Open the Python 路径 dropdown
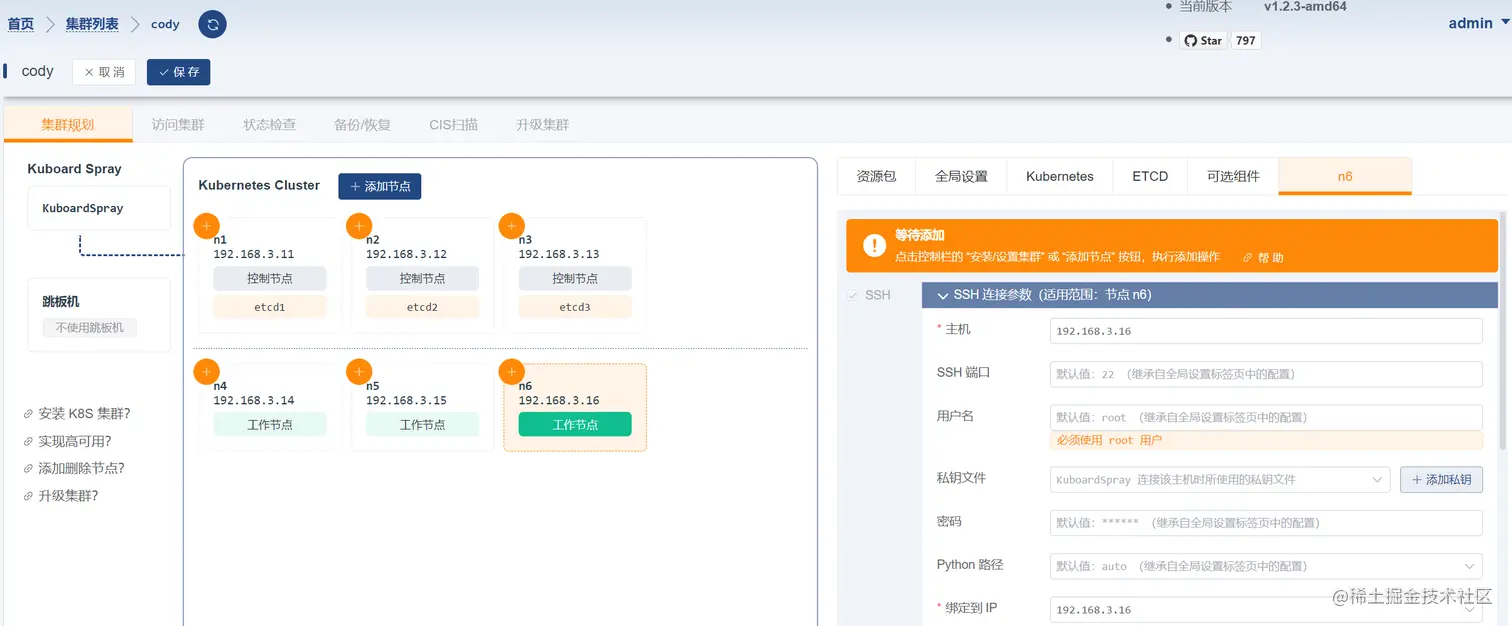The width and height of the screenshot is (1512, 626). tap(1266, 566)
